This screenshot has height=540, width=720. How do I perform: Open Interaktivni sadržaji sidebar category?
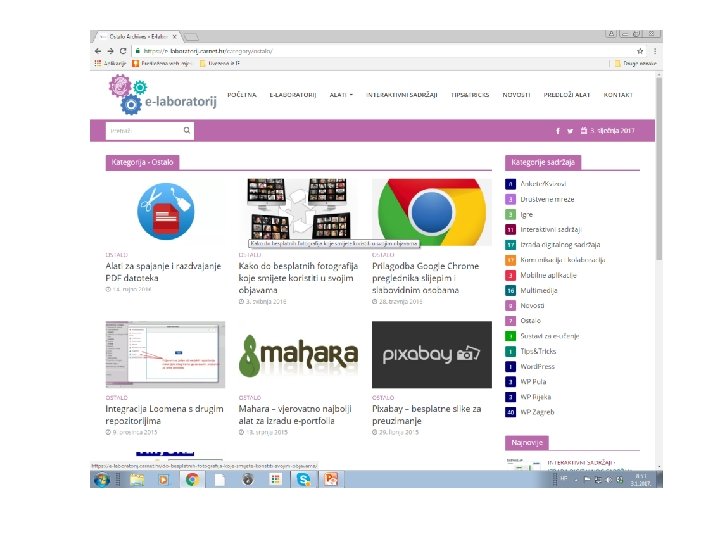551,229
